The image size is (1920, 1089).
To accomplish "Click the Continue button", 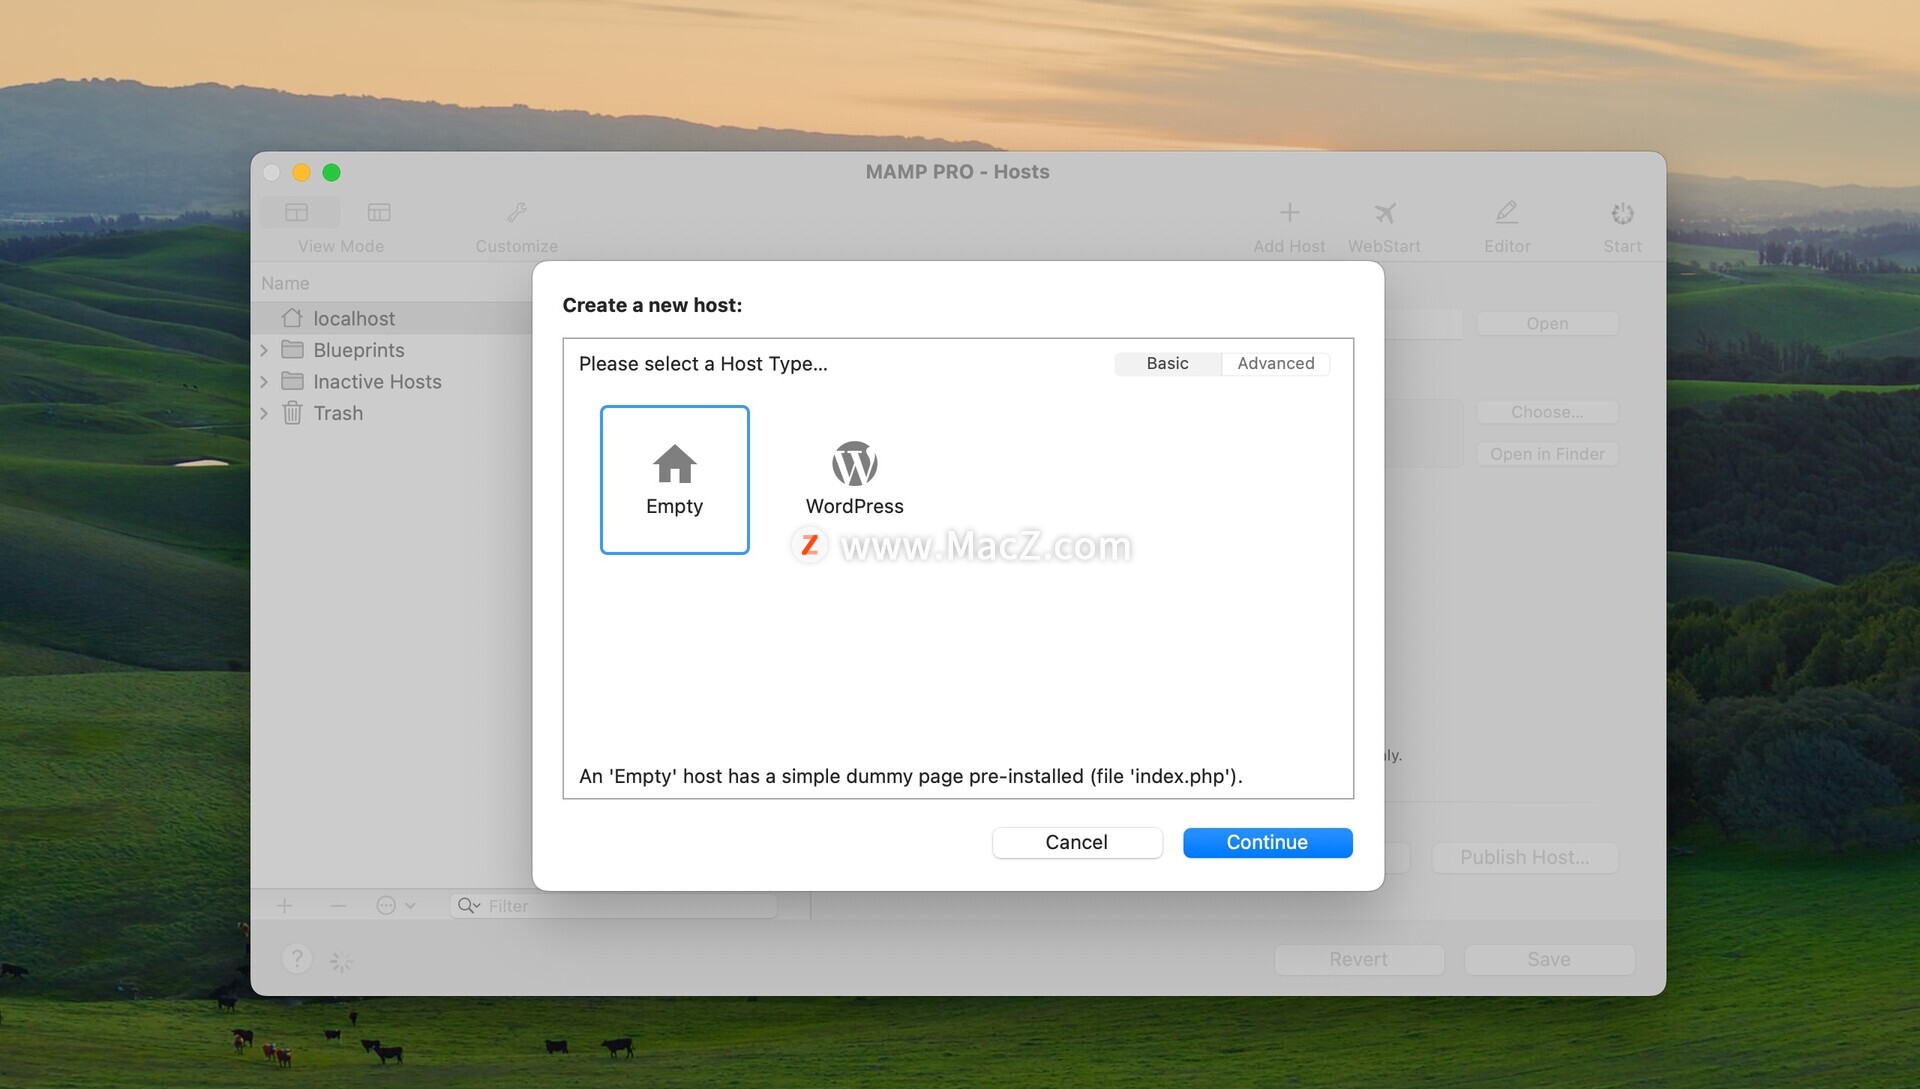I will click(x=1267, y=842).
